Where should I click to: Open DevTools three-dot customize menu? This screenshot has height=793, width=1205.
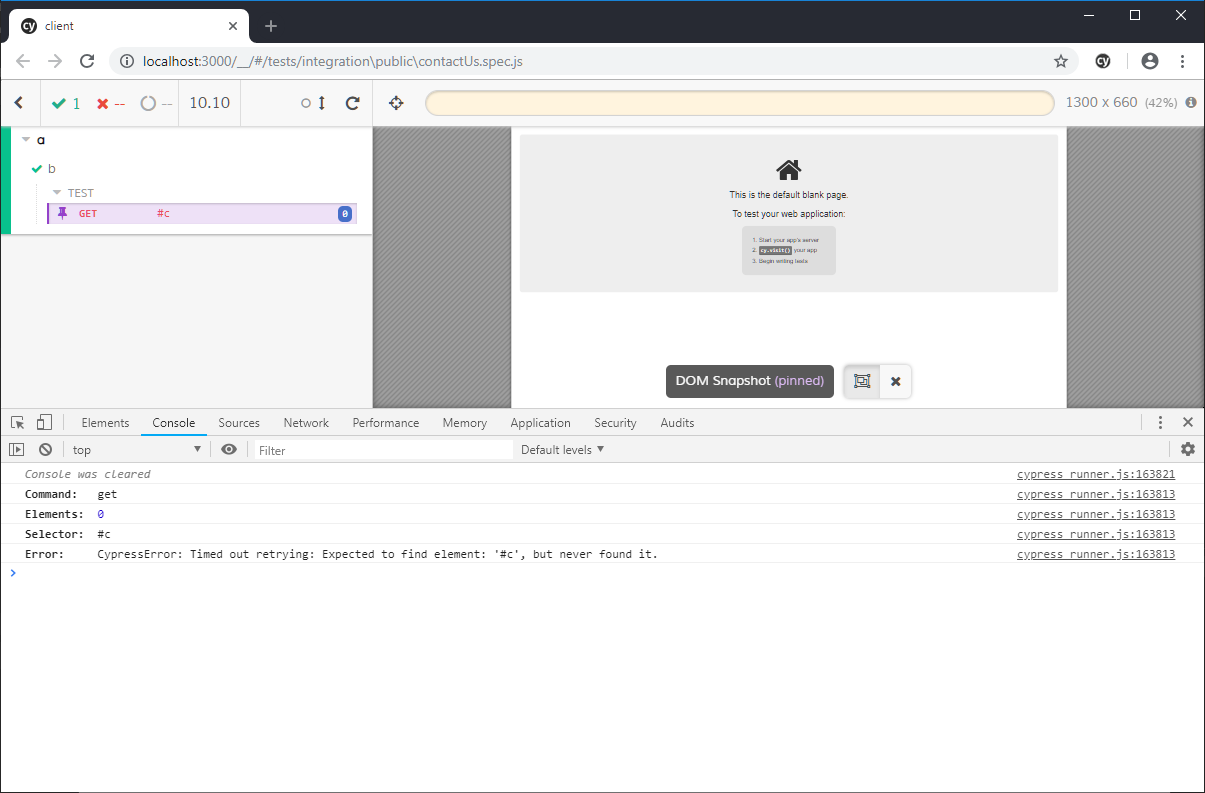[x=1160, y=423]
